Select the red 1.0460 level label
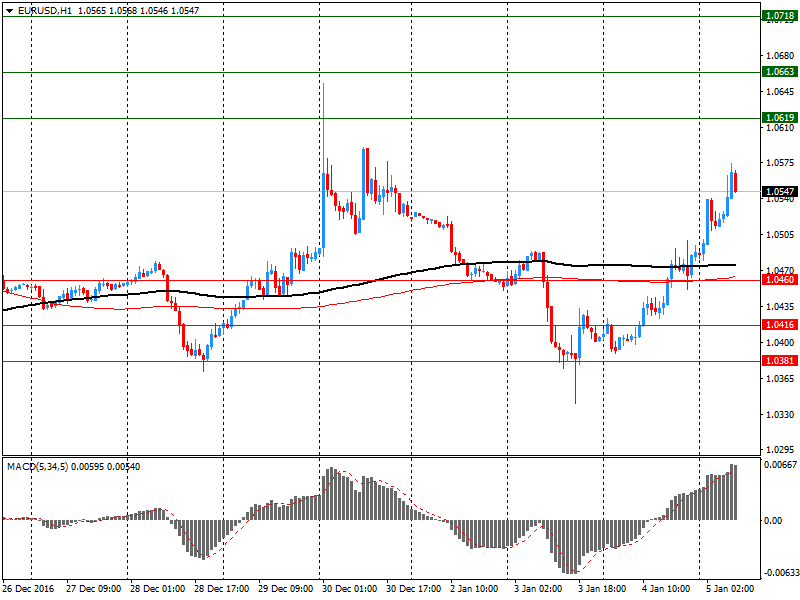 (x=780, y=280)
